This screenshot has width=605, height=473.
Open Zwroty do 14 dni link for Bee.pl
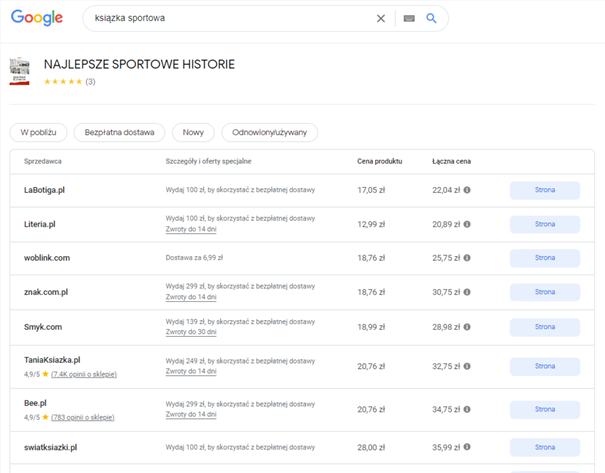(191, 414)
